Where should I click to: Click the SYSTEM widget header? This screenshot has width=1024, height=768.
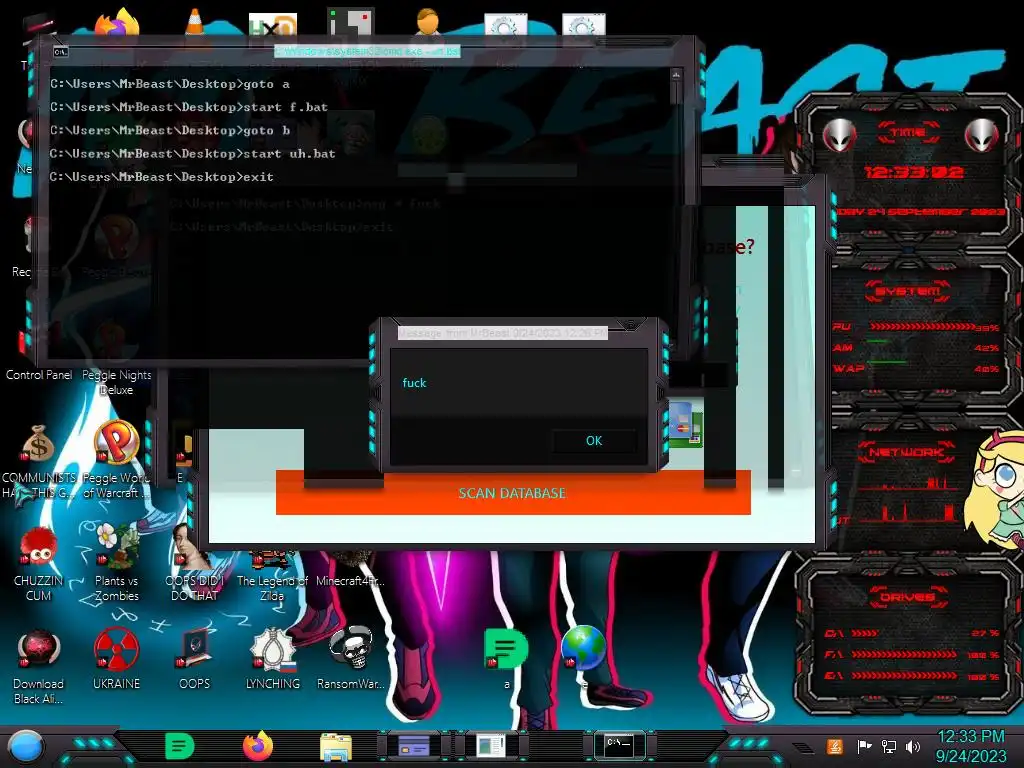tap(907, 291)
